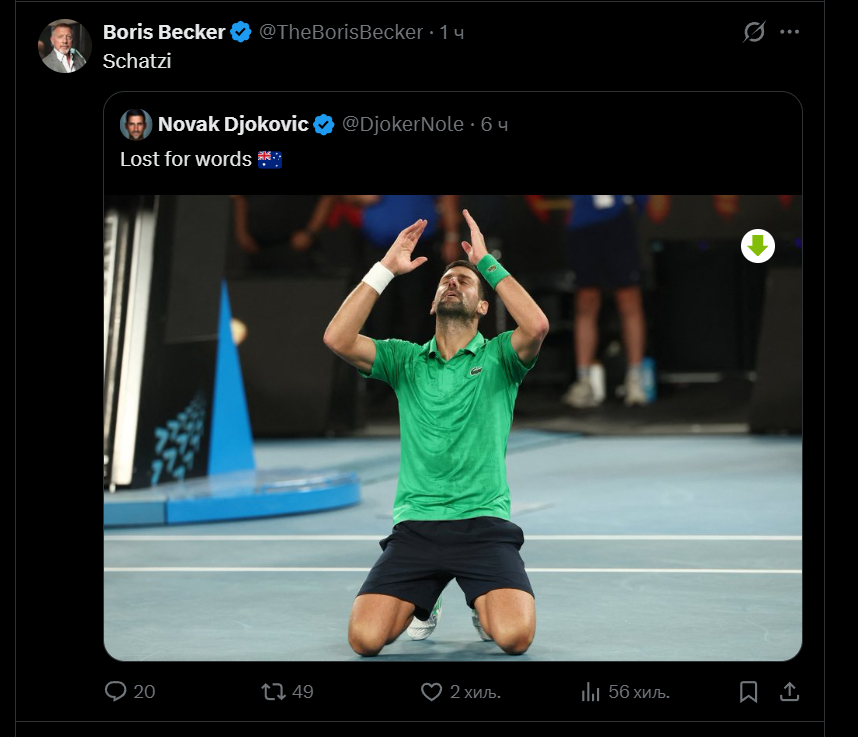Open the @TheBorisBecker handle link
858x737 pixels.
tap(341, 32)
